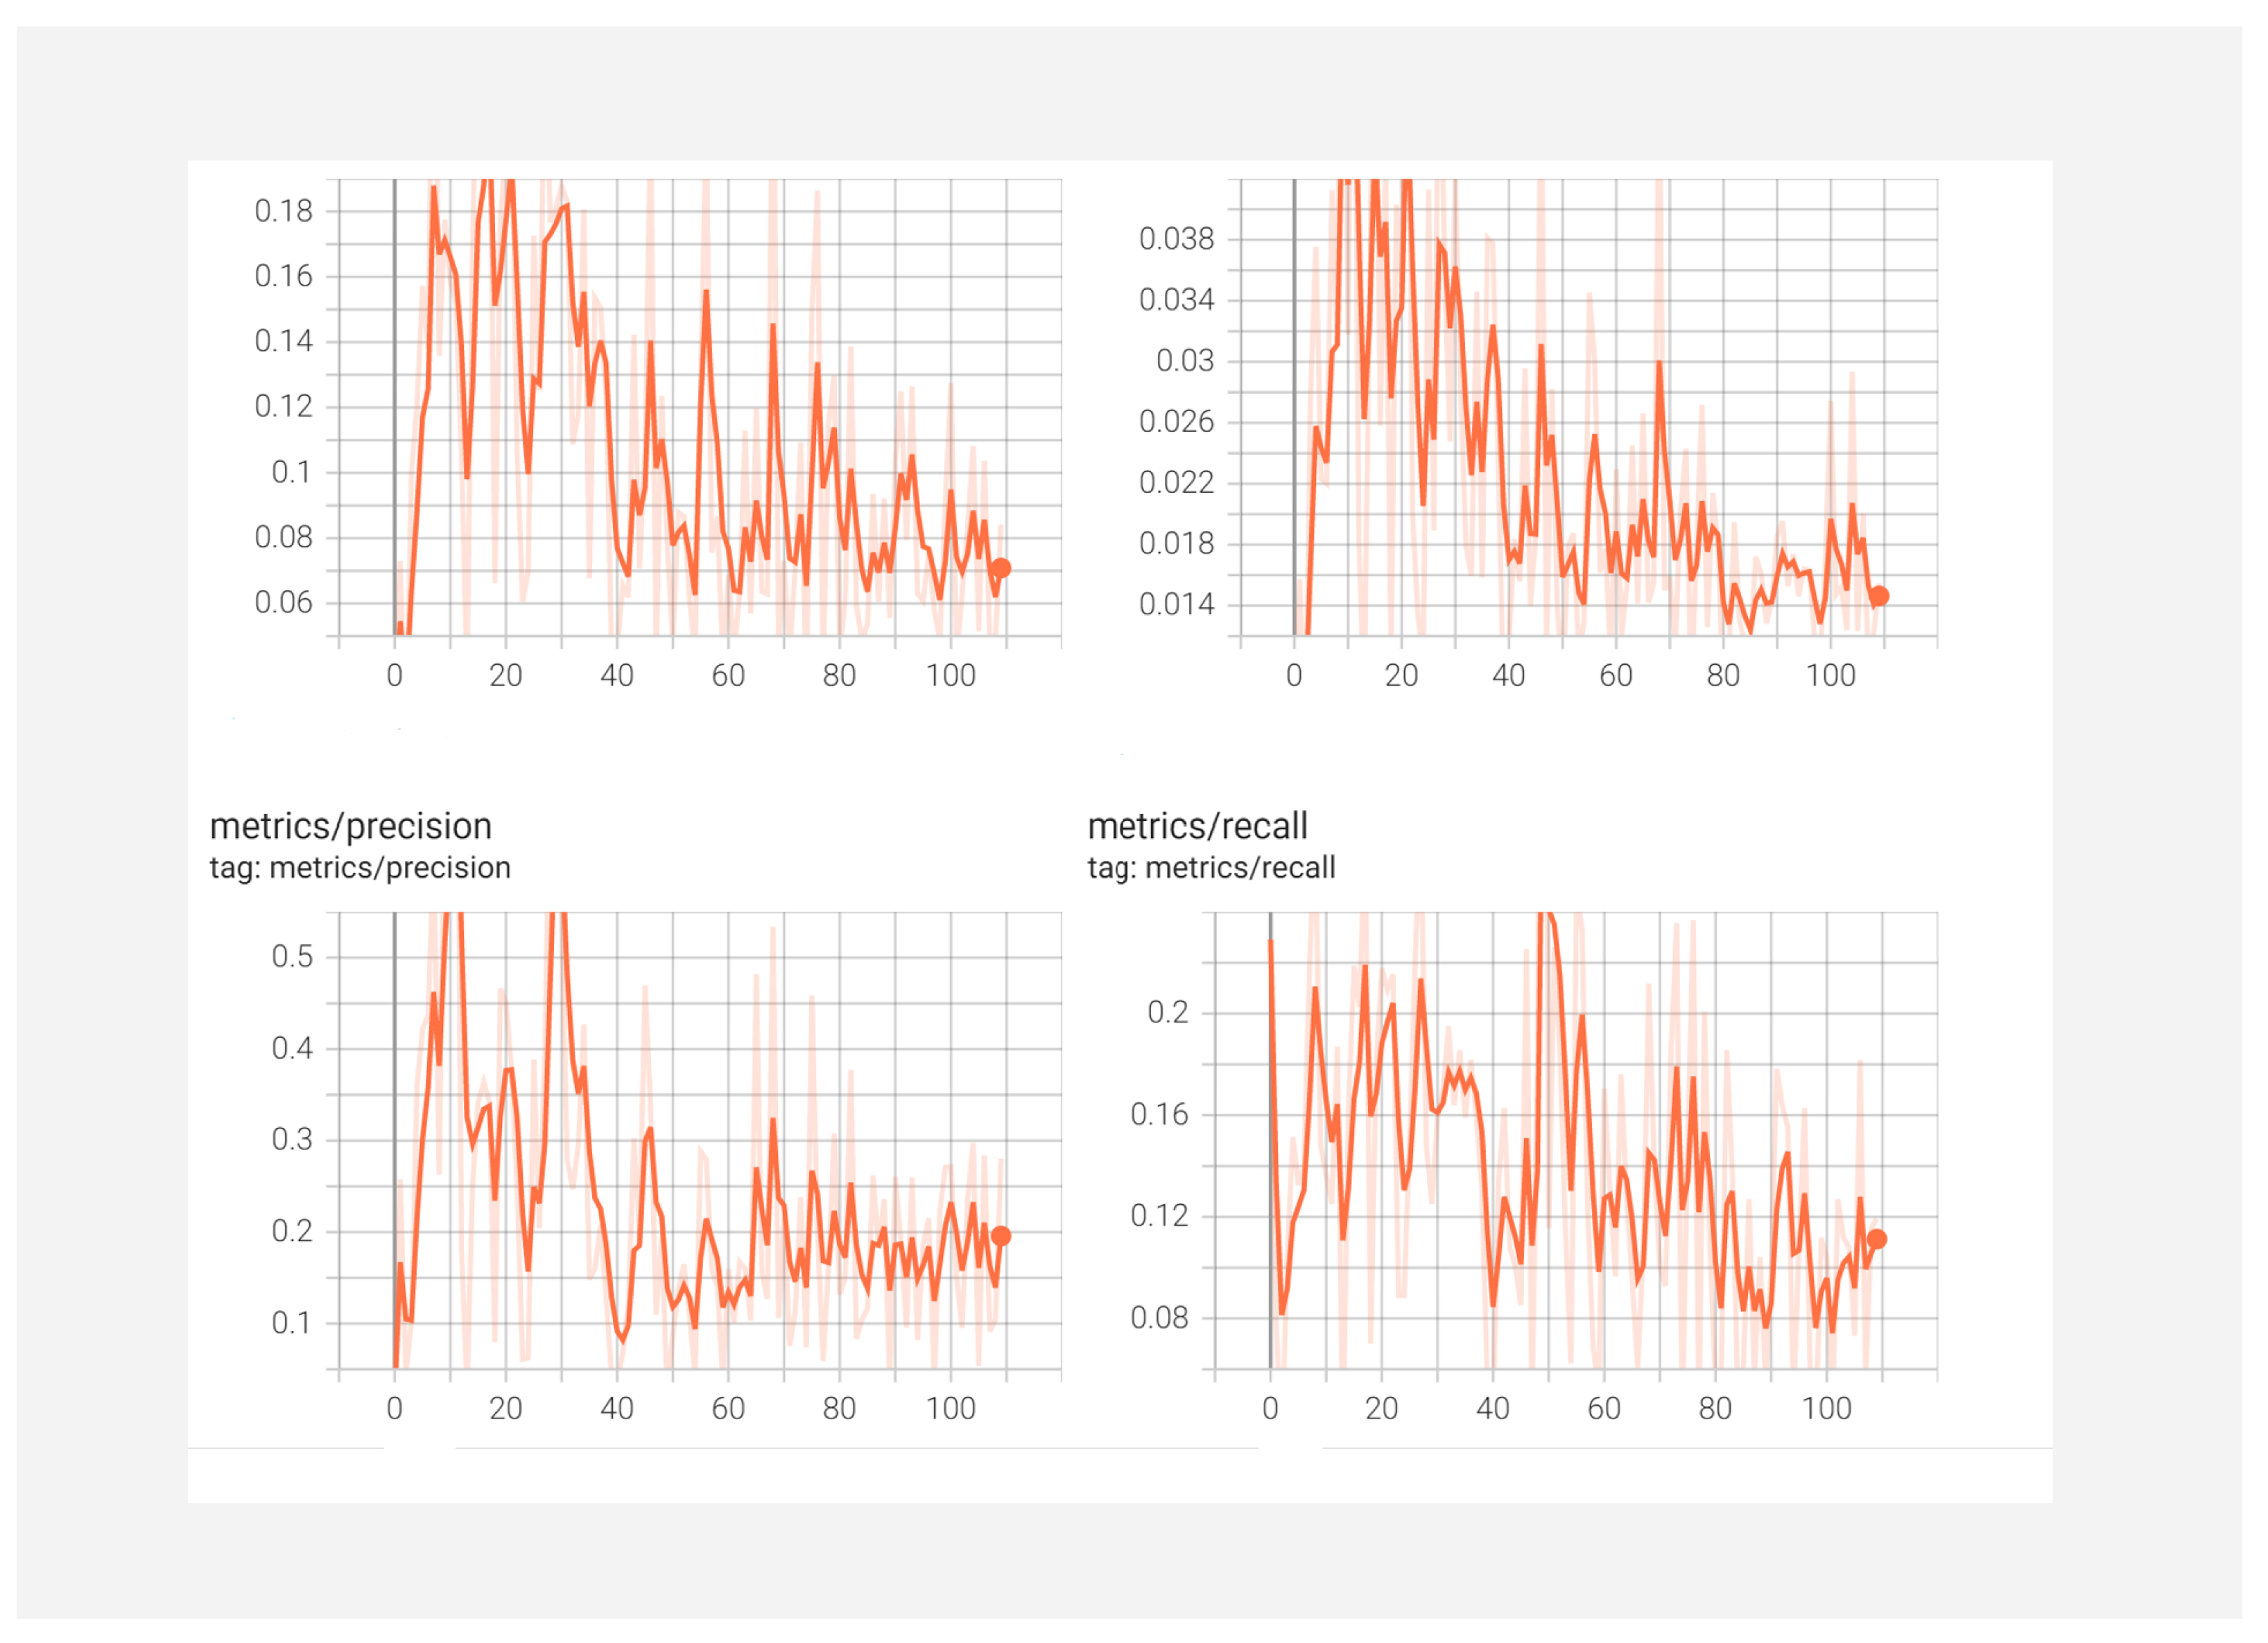Click x-axis label 40 under recall chart
2268x1643 pixels.
pos(1492,1409)
